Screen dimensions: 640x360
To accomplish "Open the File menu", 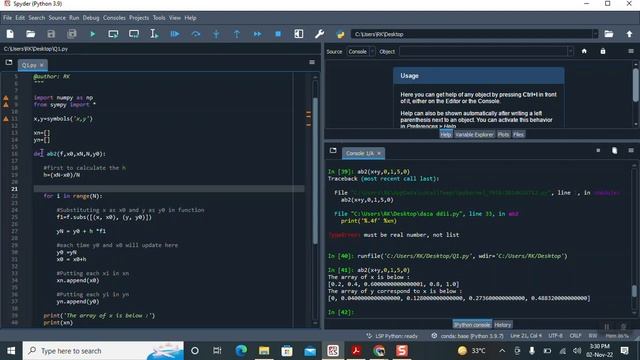I will [x=7, y=18].
